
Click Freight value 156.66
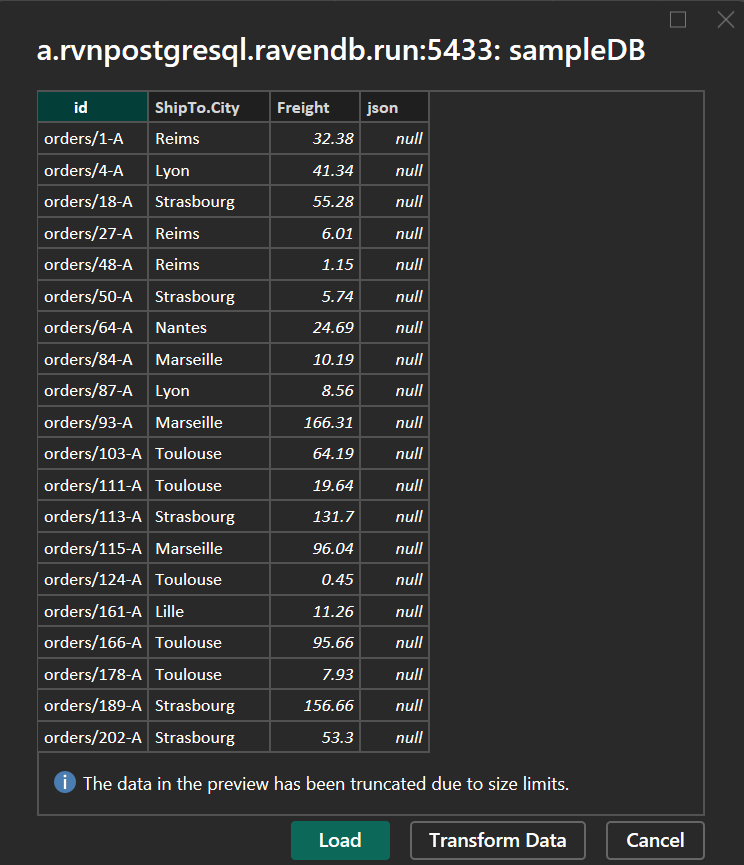(x=315, y=706)
